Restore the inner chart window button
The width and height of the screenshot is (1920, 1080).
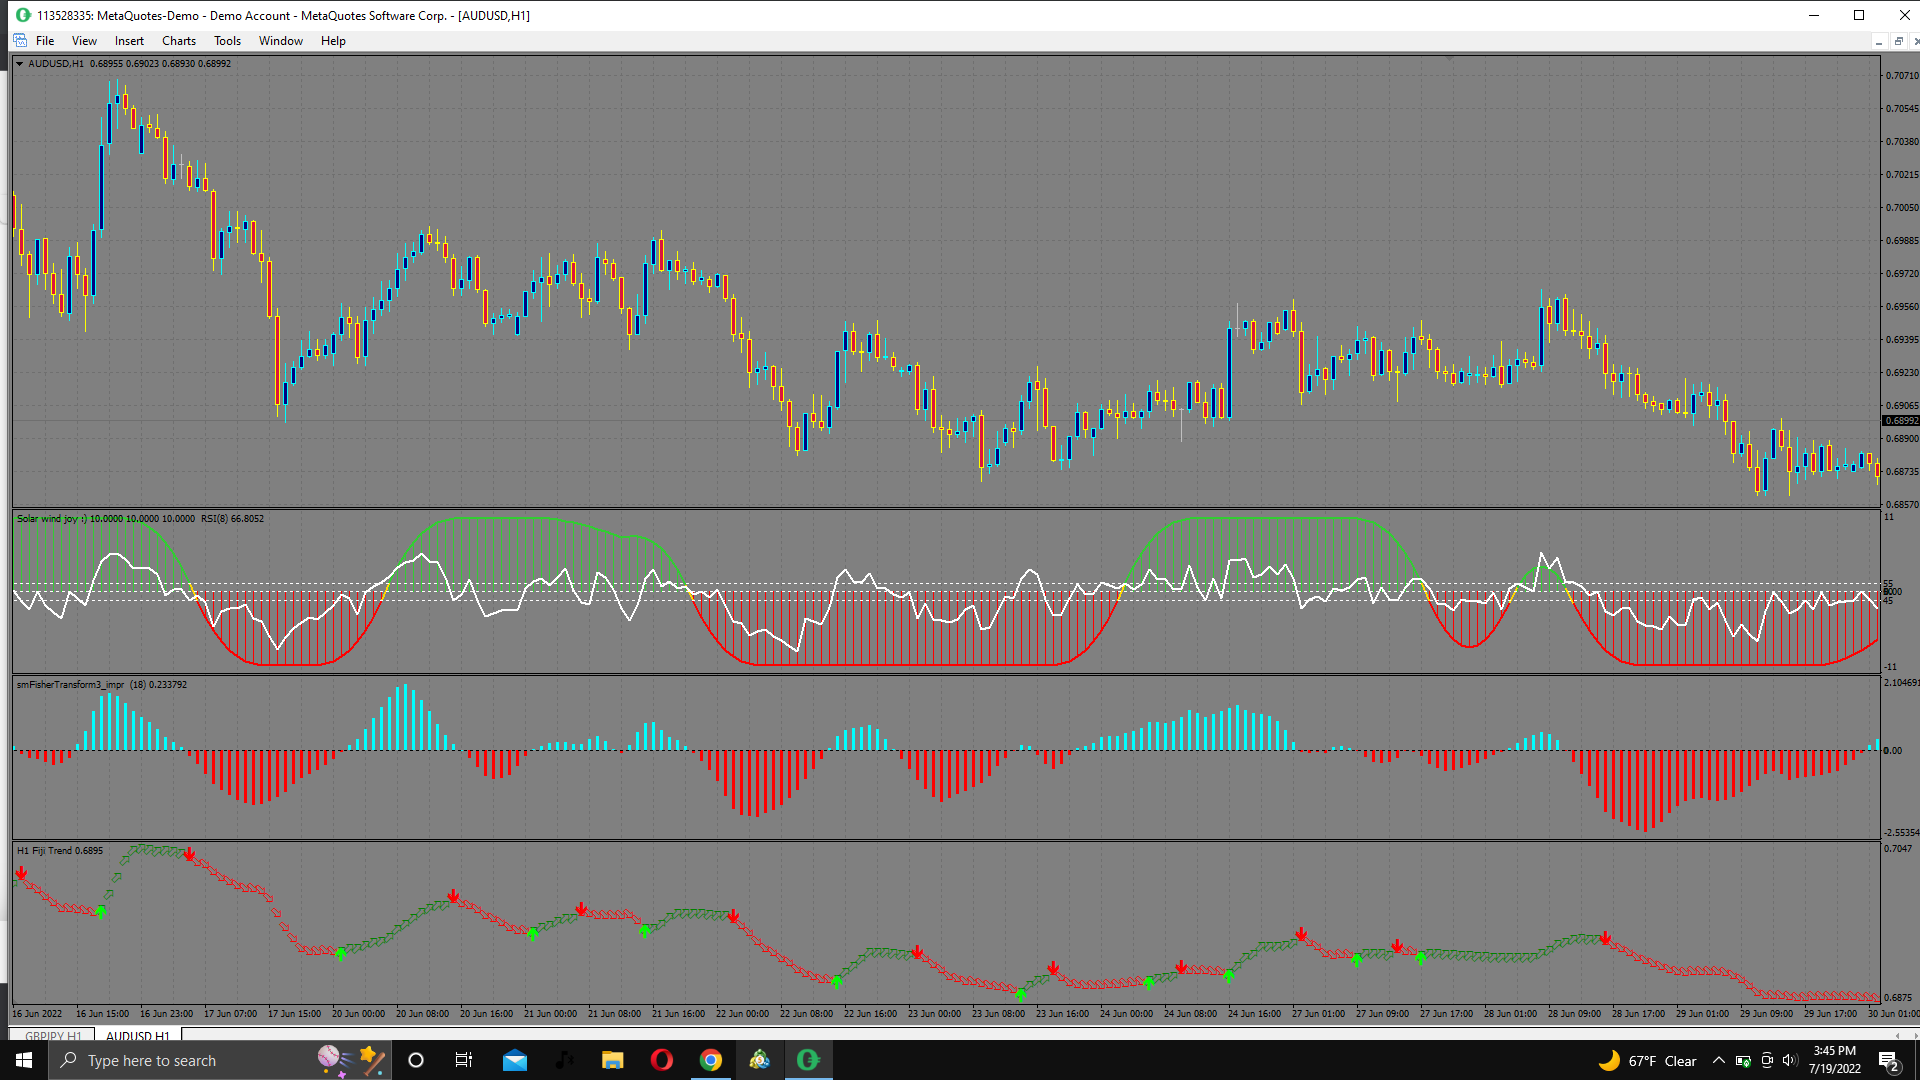(x=1898, y=41)
